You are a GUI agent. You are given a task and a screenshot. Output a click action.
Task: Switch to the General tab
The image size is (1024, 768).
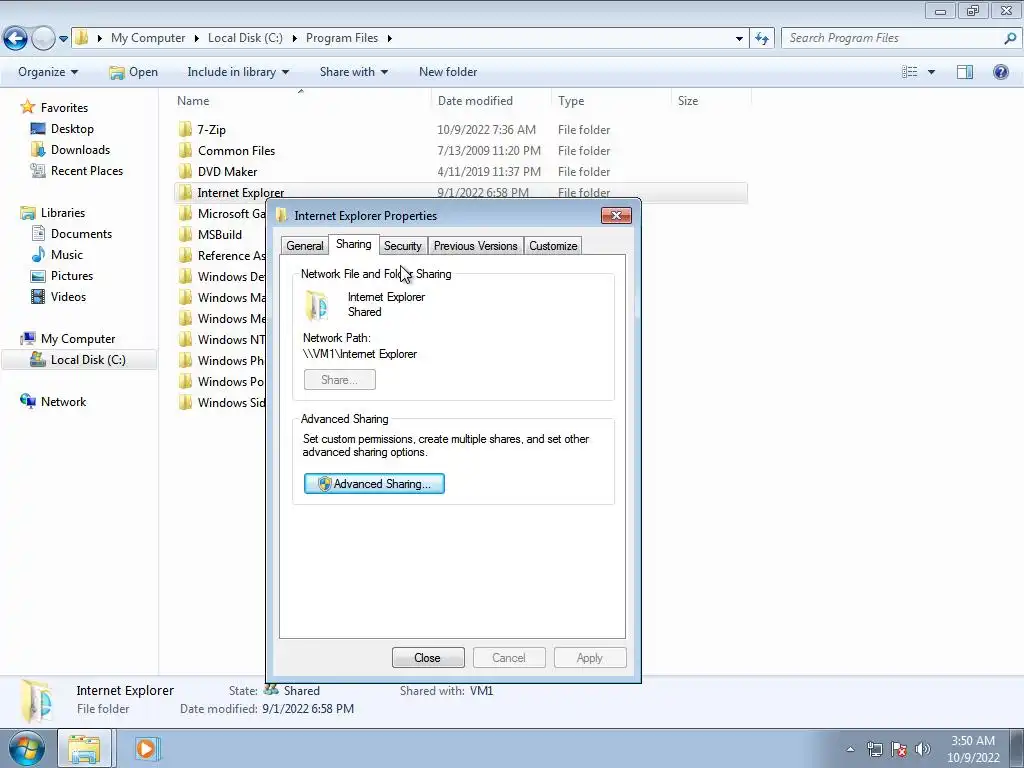coord(304,246)
